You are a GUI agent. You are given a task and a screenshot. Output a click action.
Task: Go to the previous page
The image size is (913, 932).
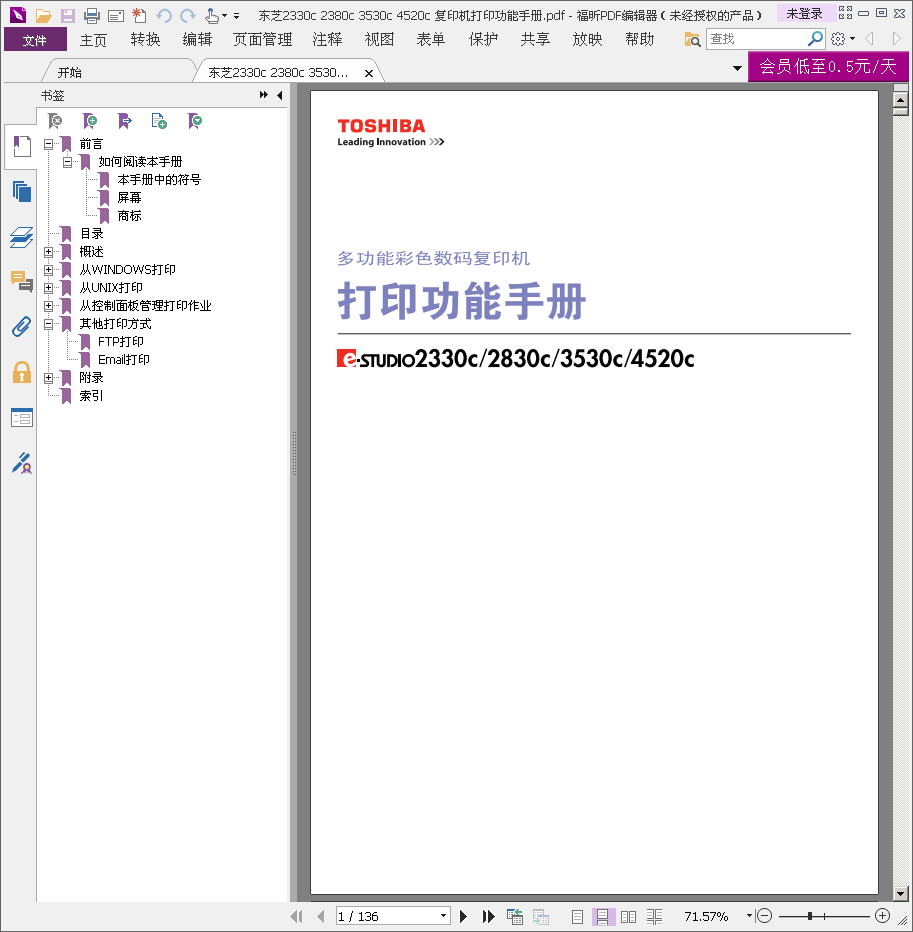point(321,917)
